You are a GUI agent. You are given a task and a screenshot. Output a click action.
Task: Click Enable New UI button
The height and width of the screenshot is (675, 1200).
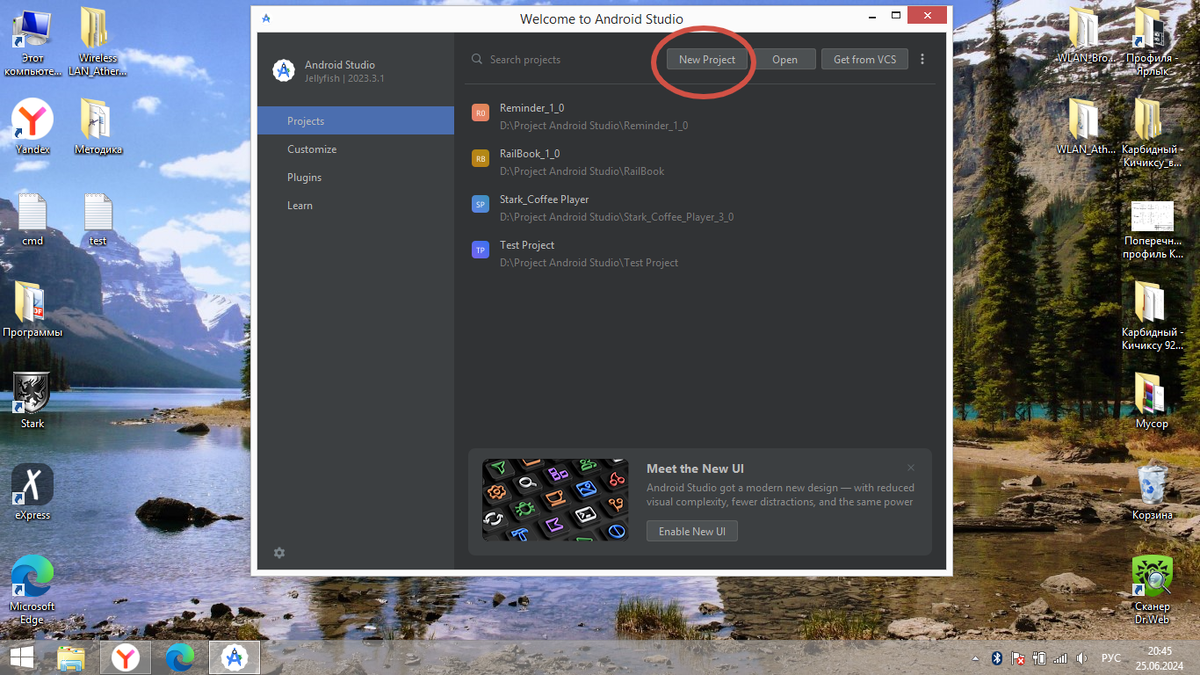pyautogui.click(x=692, y=531)
